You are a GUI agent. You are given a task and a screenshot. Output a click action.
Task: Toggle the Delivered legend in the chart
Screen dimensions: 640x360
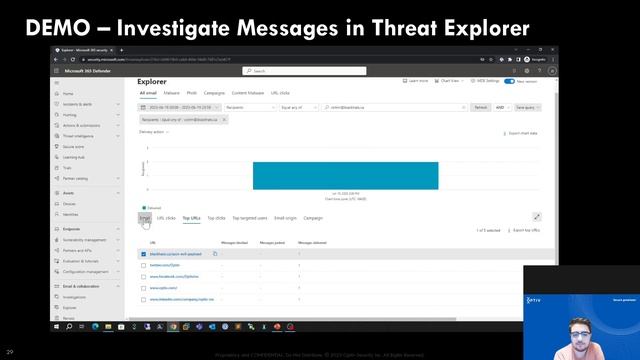[151, 208]
